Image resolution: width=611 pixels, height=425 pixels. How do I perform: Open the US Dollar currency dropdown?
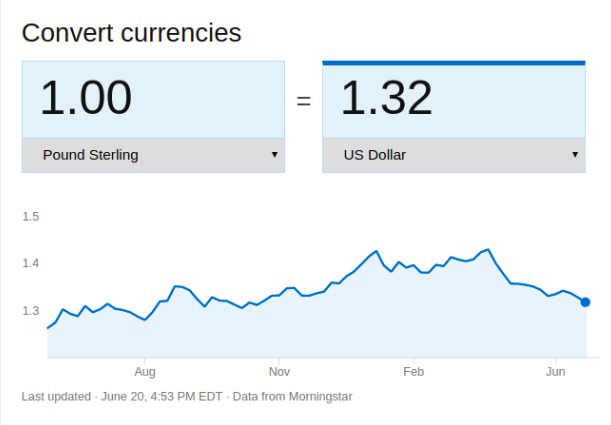[454, 155]
